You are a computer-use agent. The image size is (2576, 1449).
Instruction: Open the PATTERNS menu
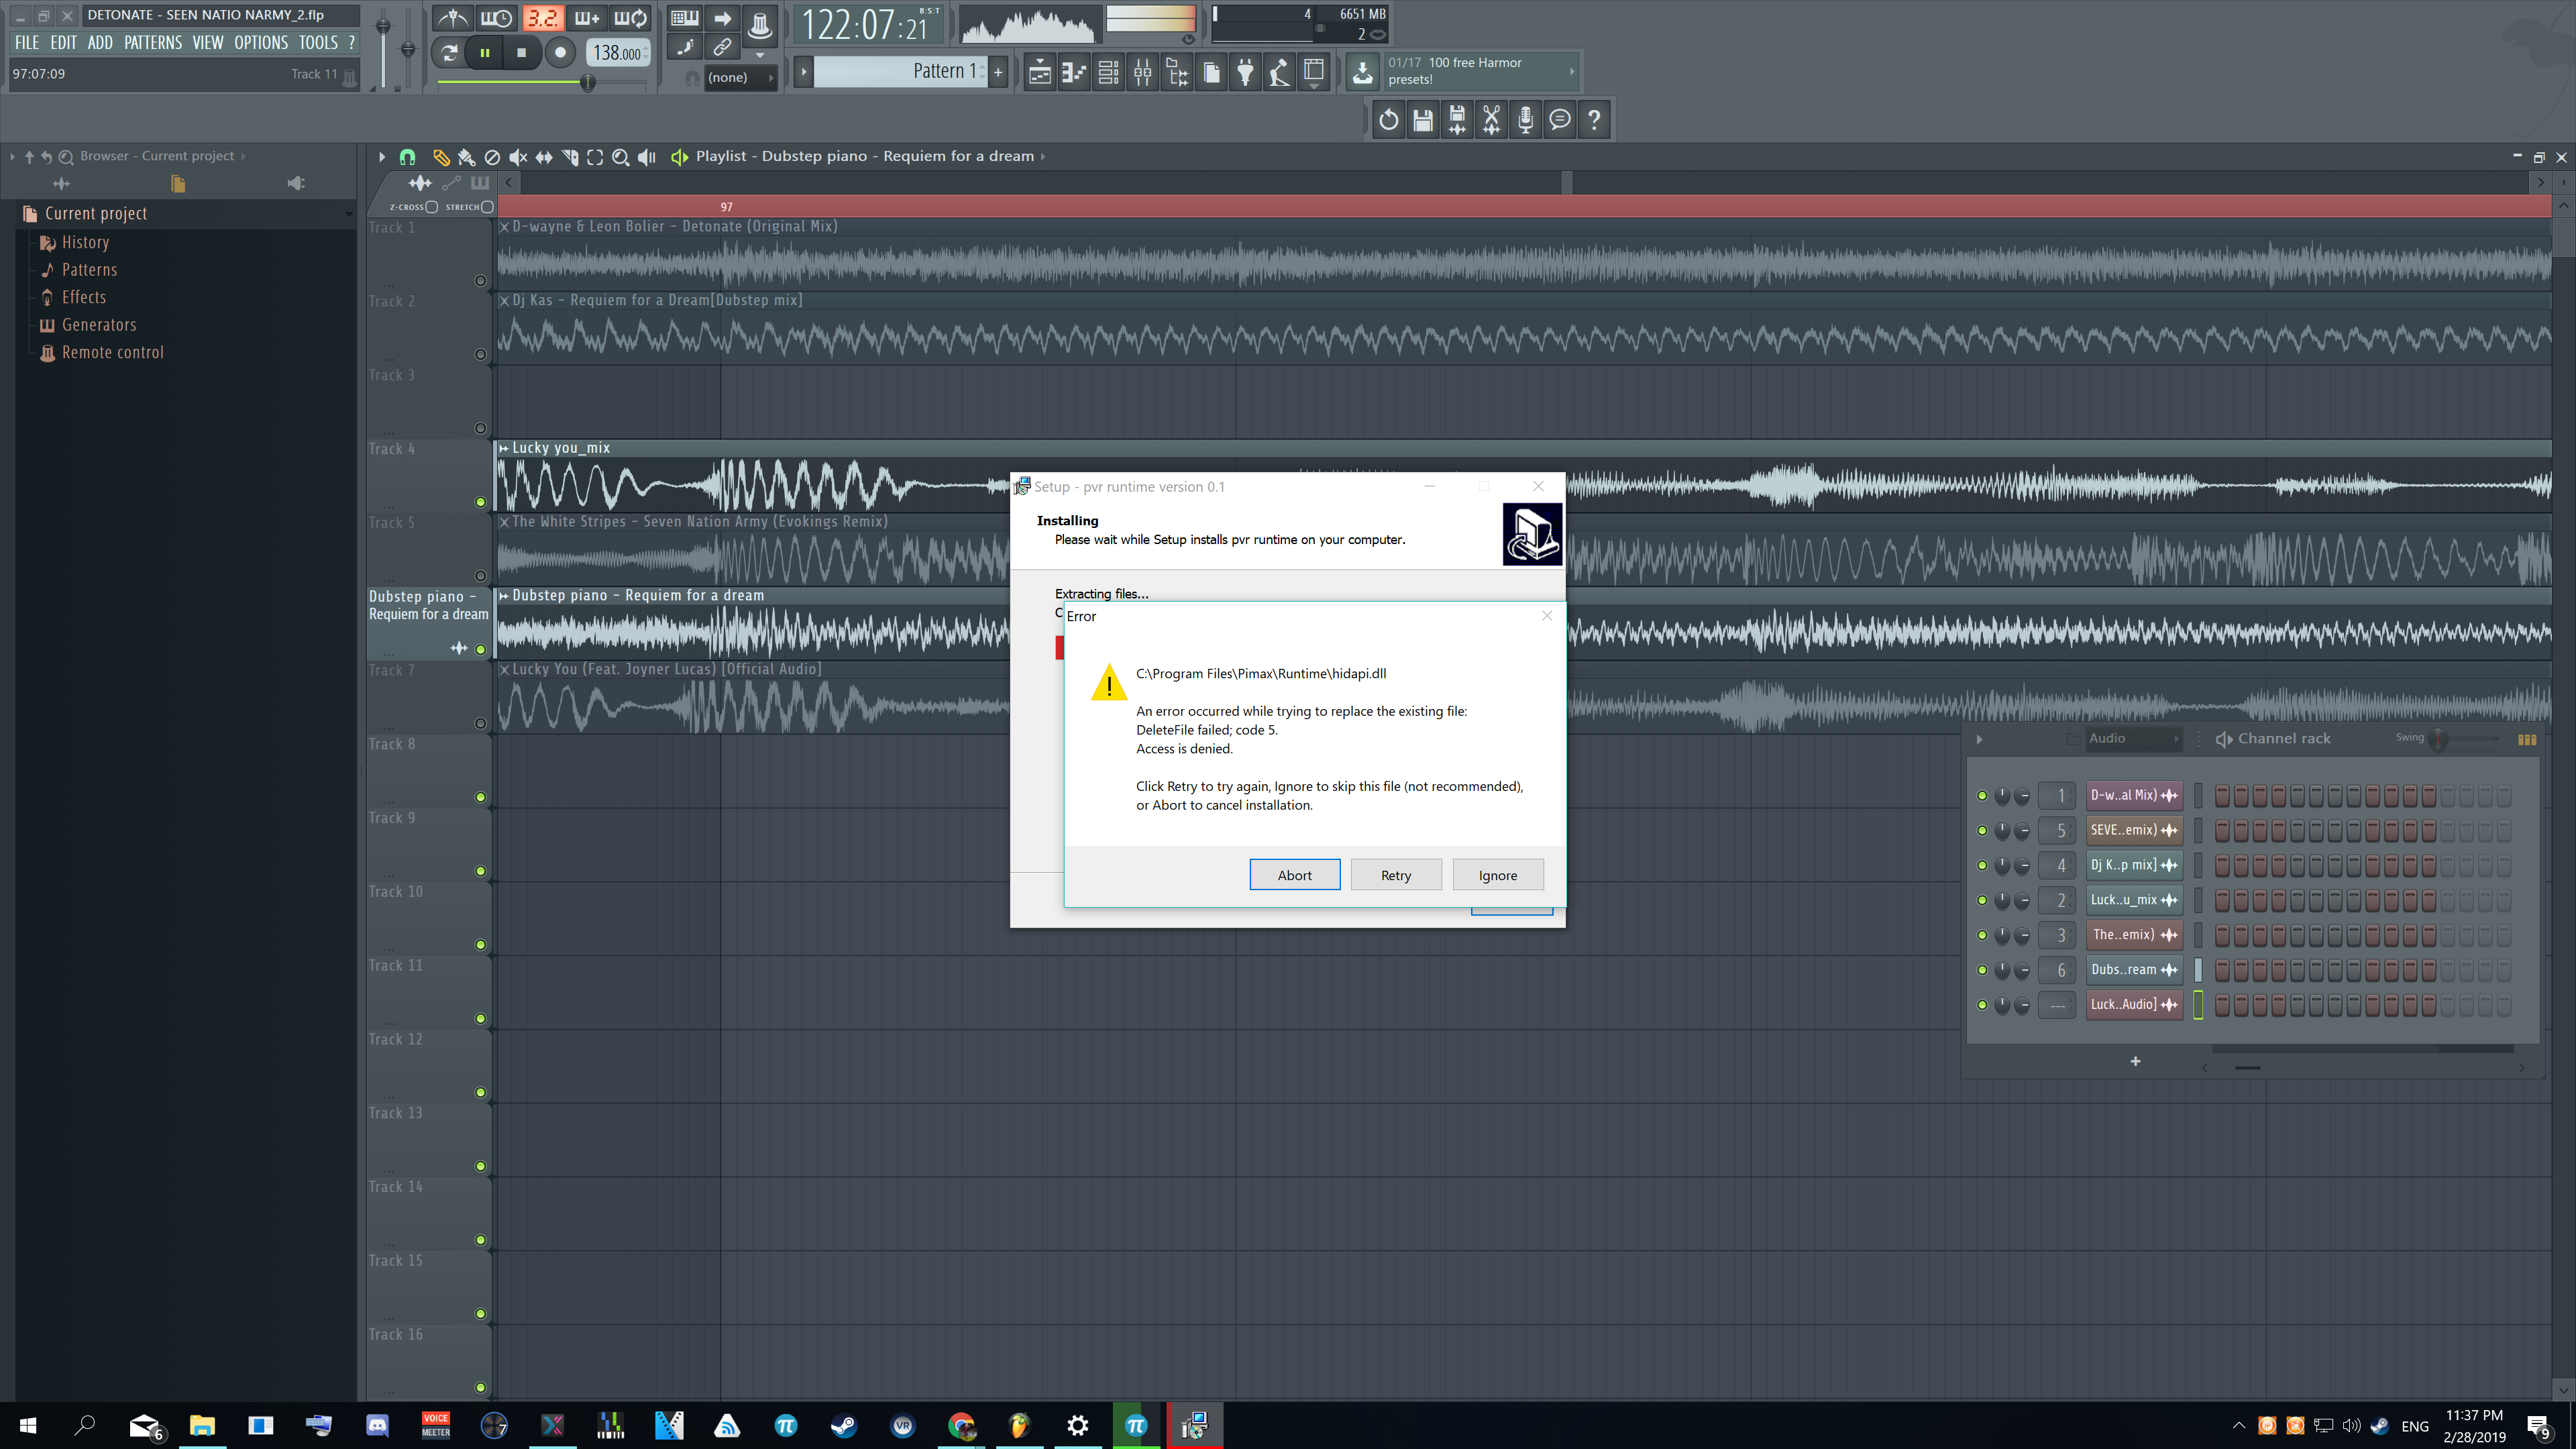coord(153,43)
